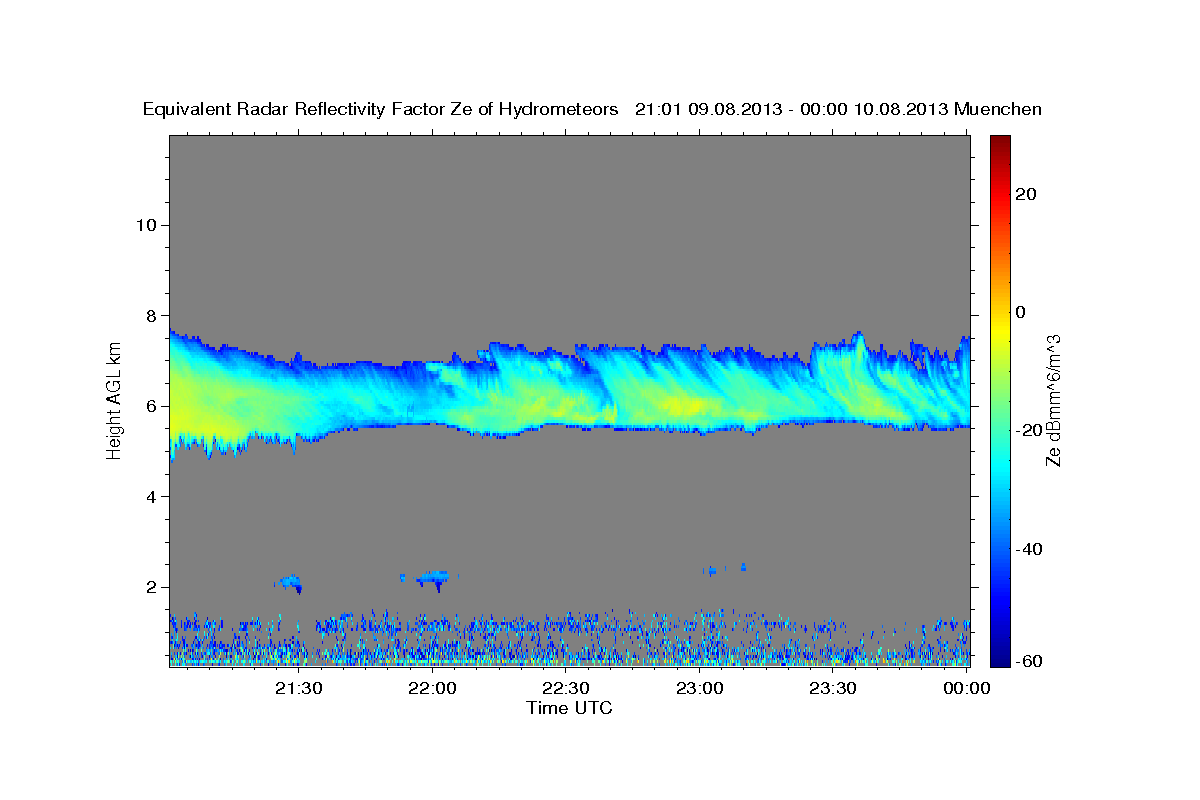Click the 00:00 time tick label
The image size is (1200, 800).
click(966, 688)
